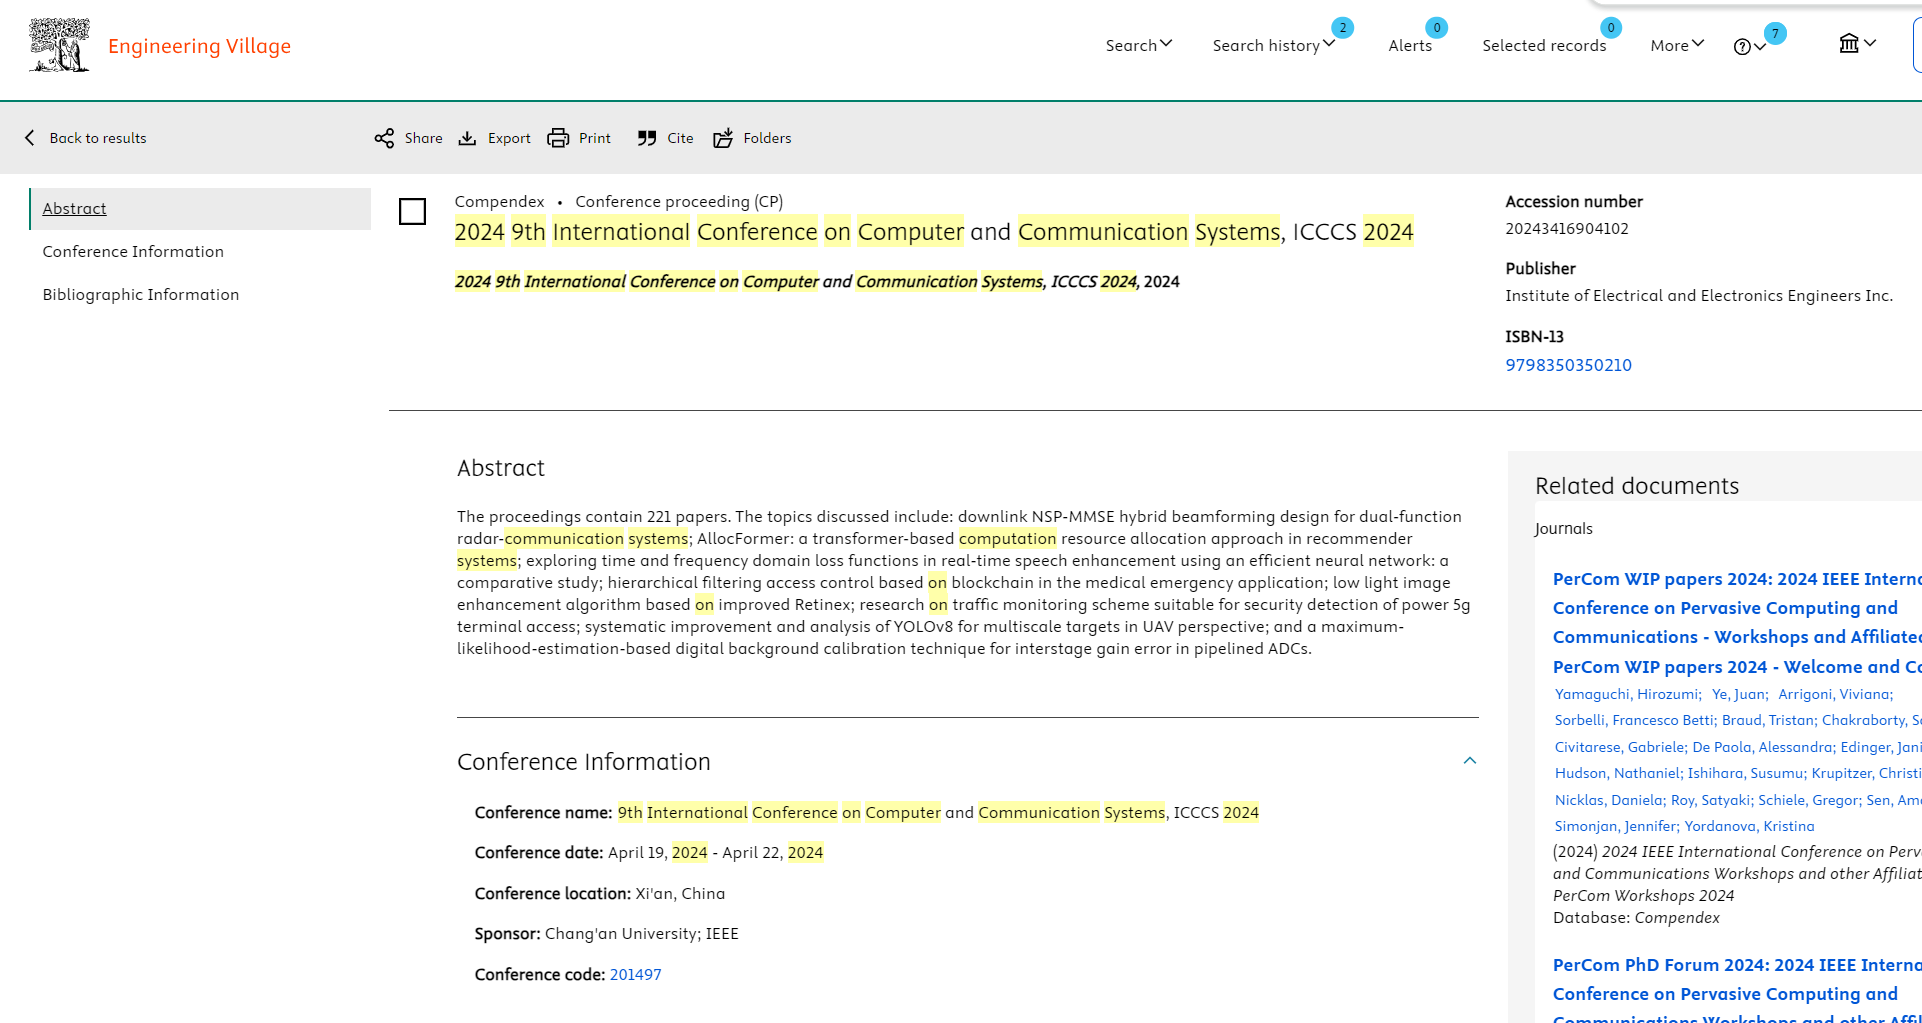Viewport: 1922px width, 1023px height.
Task: Click the Related documents heading
Action: pos(1637,486)
